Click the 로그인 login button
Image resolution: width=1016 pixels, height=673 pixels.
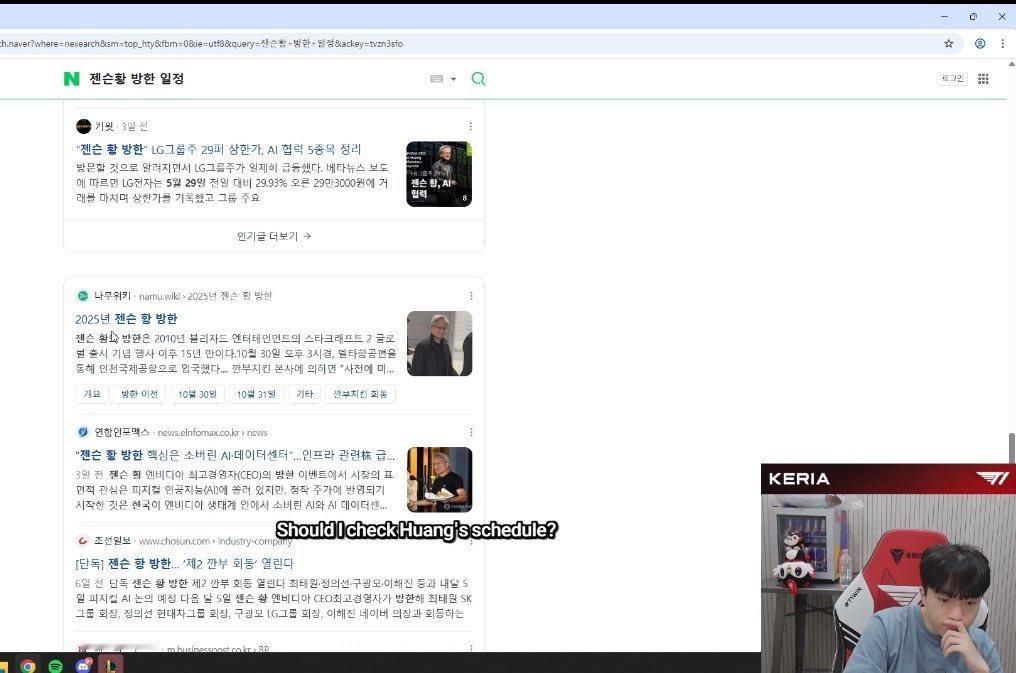(x=952, y=78)
